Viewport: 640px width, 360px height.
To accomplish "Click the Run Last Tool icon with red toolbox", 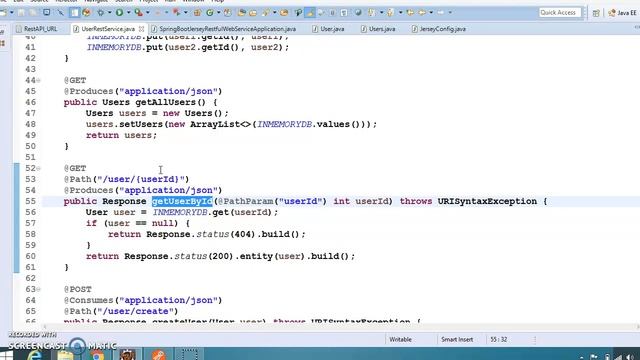I will tap(139, 13).
